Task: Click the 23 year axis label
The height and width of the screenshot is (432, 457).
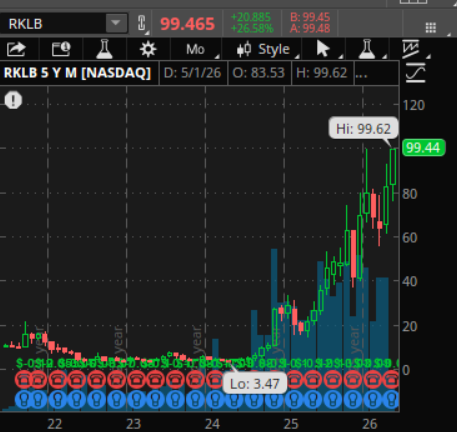Action: [x=133, y=424]
